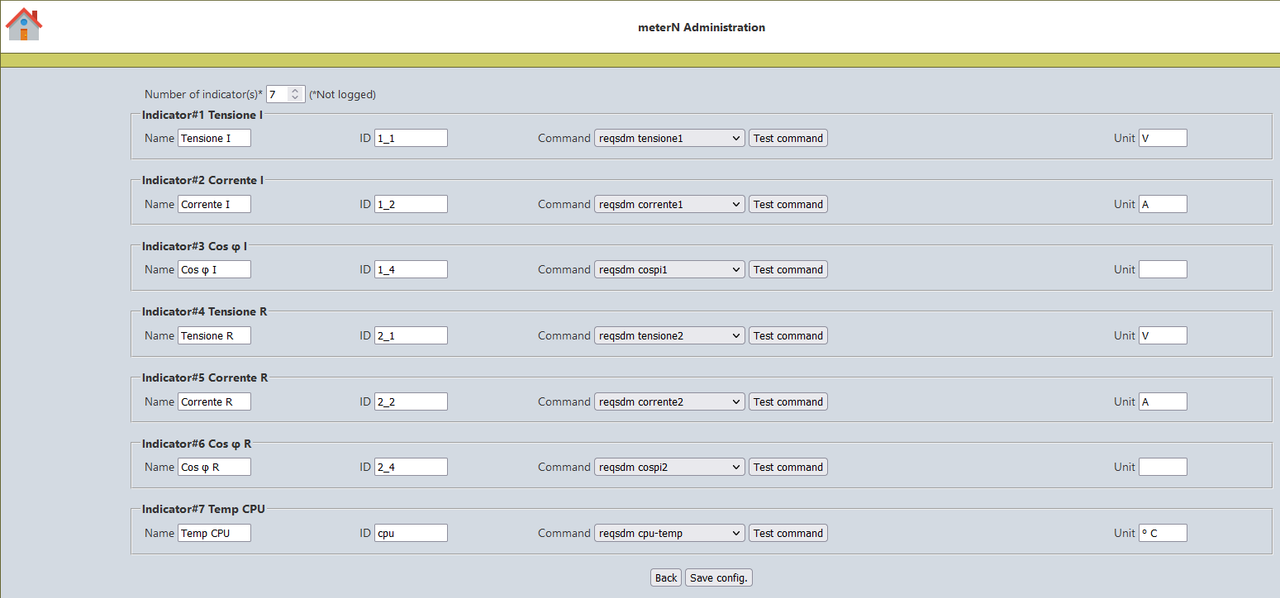Test command for Indicator#4 Tensione R
Viewport: 1280px width, 598px height.
tap(788, 336)
